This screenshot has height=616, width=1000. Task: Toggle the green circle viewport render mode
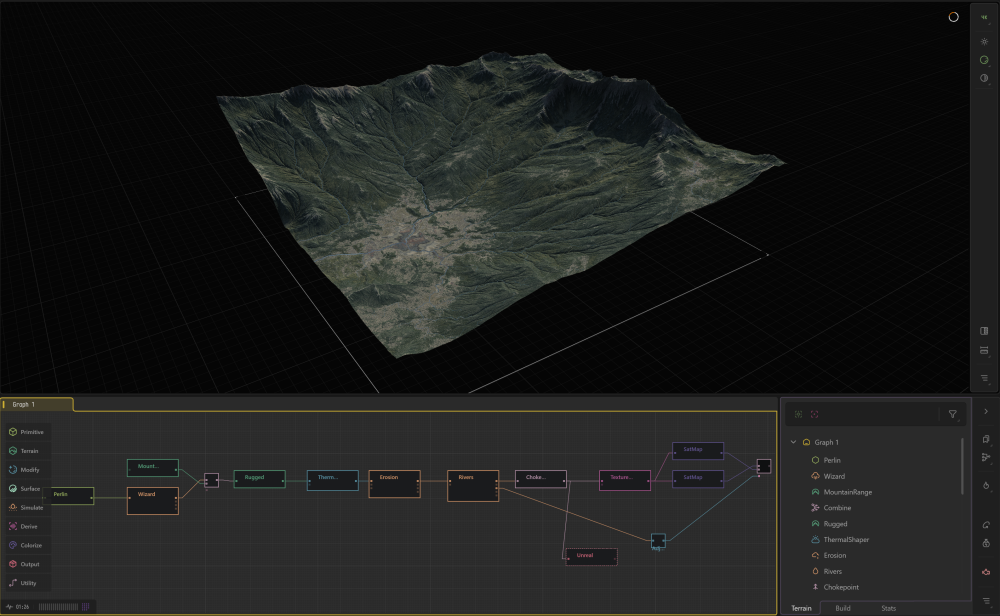coord(984,60)
